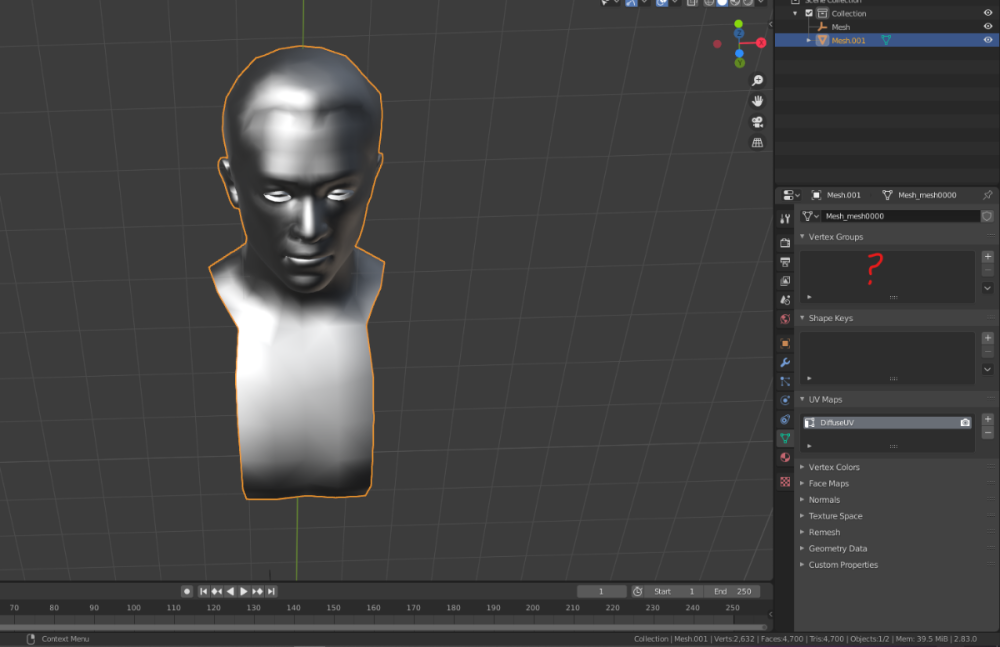The width and height of the screenshot is (1000, 647).
Task: Toggle visibility of the Mesh object
Action: (x=989, y=26)
